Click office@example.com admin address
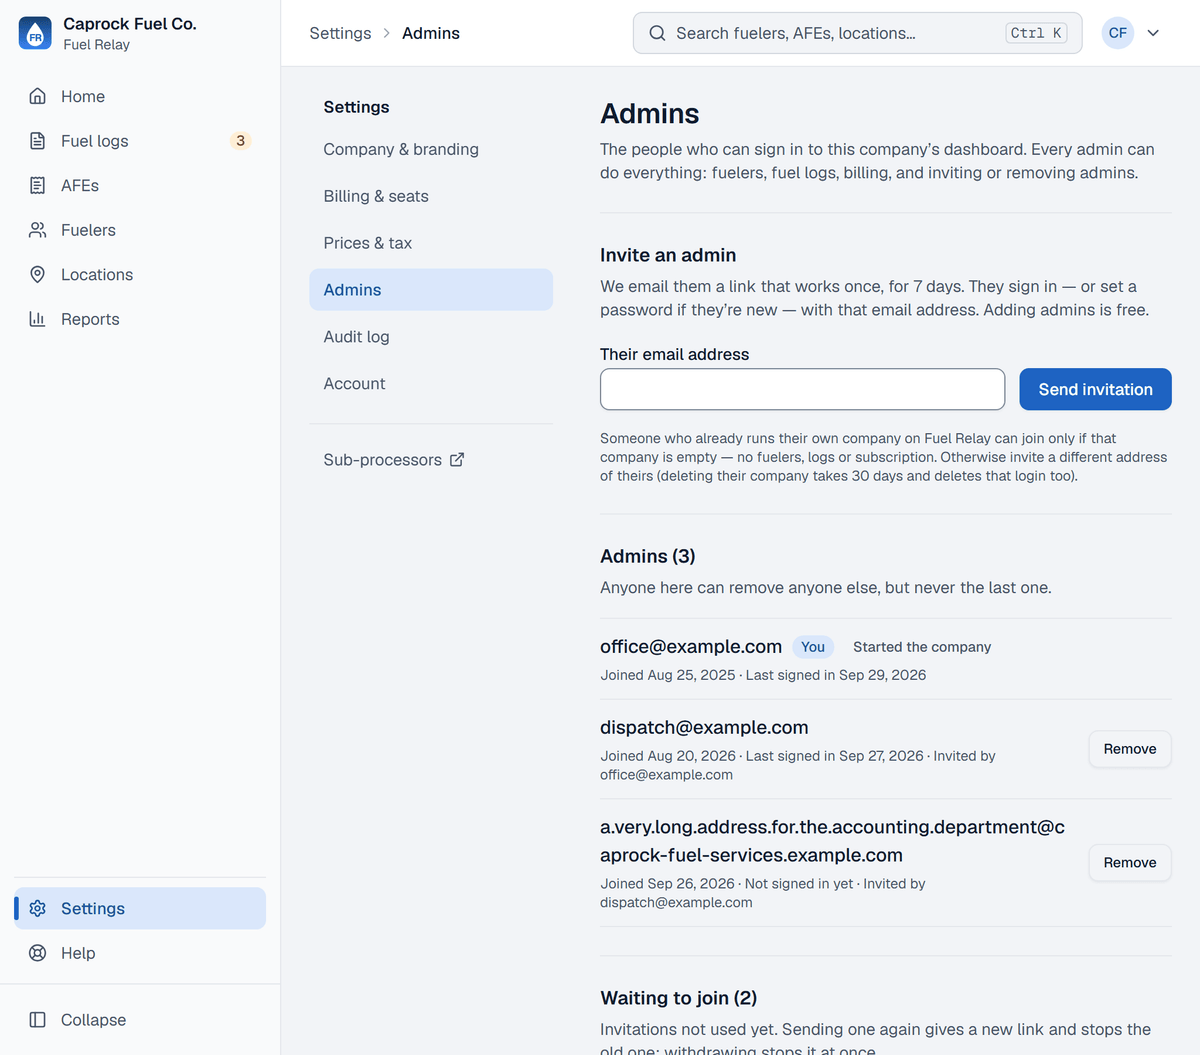This screenshot has width=1200, height=1055. [x=691, y=647]
